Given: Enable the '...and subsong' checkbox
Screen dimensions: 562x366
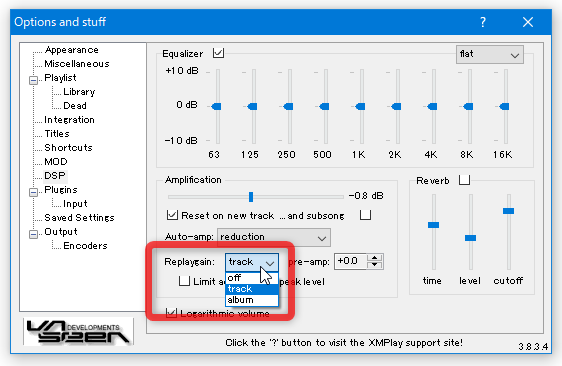Looking at the screenshot, I should tap(365, 215).
